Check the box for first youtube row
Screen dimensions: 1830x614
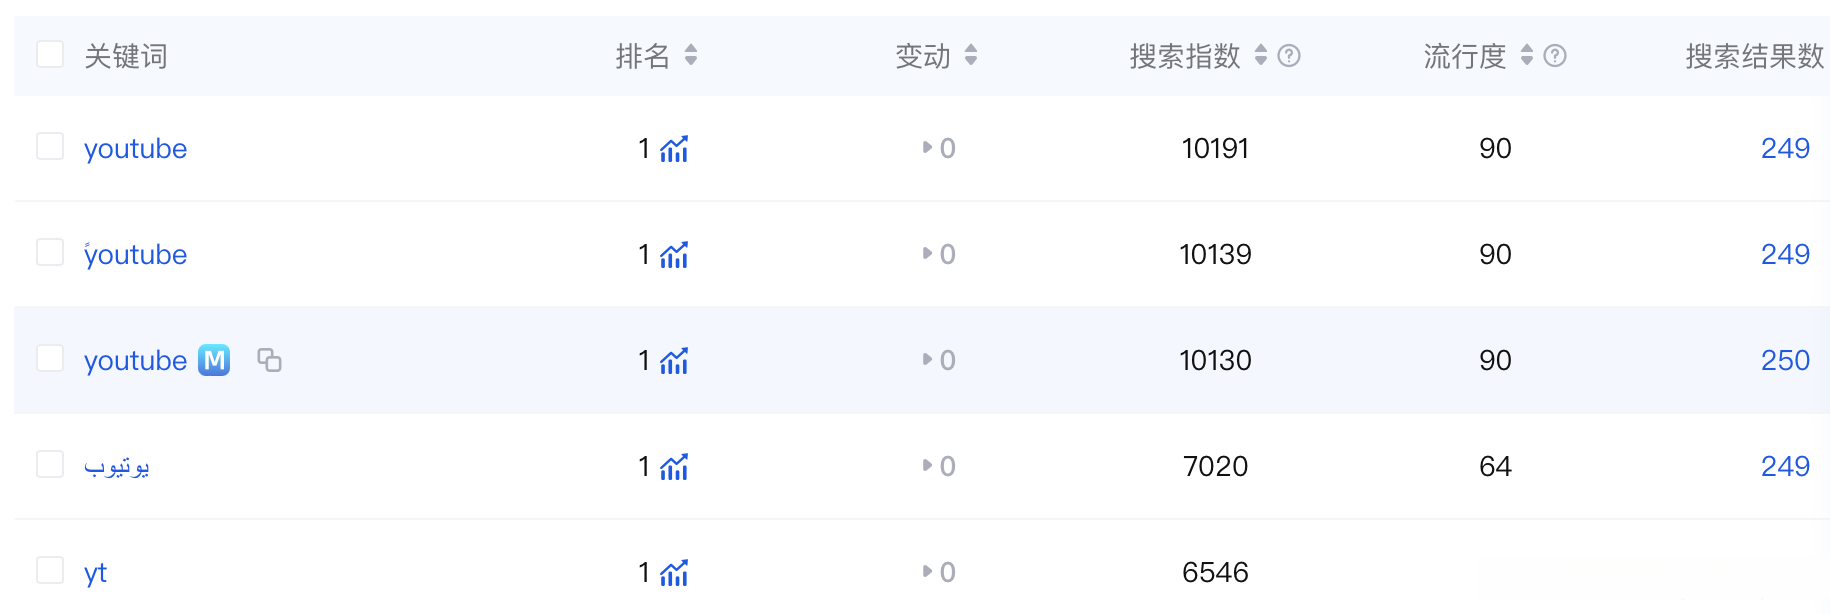50,147
